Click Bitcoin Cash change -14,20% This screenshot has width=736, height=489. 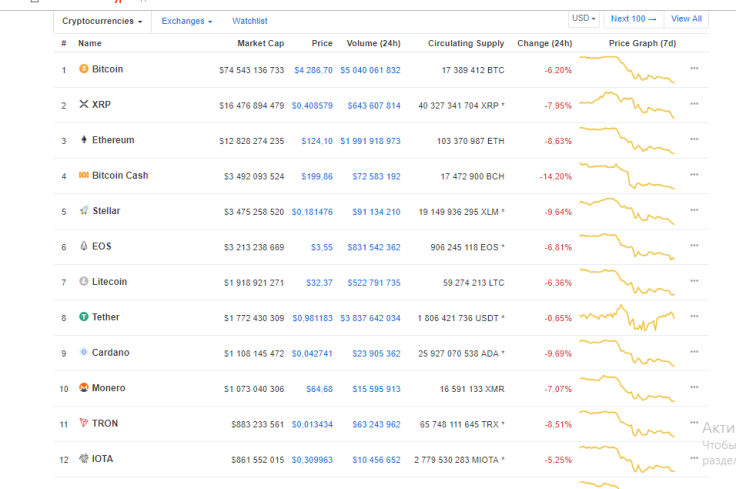(556, 176)
